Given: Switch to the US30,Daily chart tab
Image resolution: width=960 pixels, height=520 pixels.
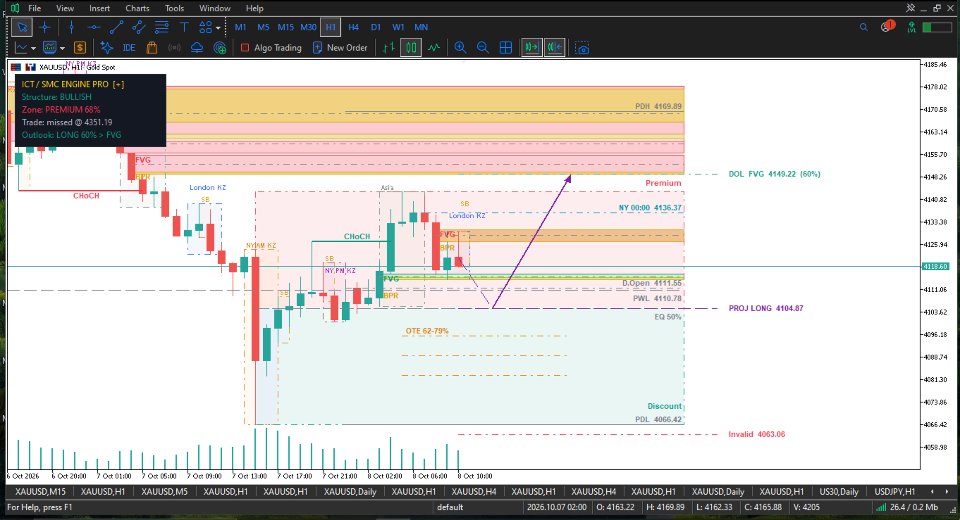Looking at the screenshot, I should pyautogui.click(x=839, y=491).
